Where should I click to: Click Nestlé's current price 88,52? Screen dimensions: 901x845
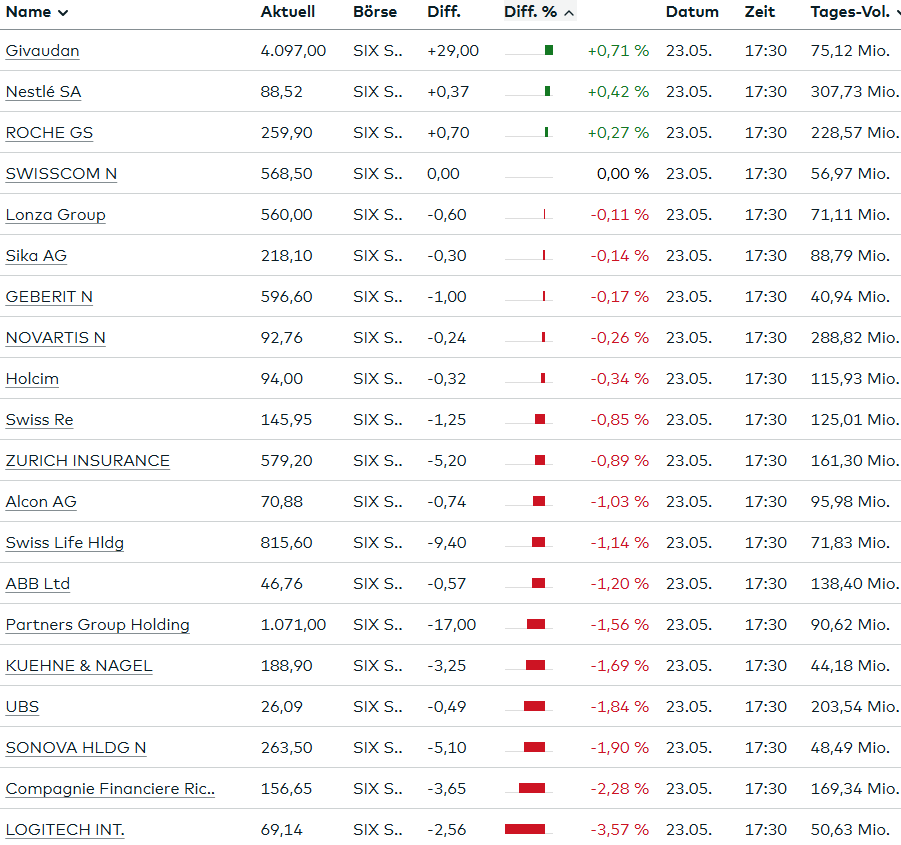282,92
